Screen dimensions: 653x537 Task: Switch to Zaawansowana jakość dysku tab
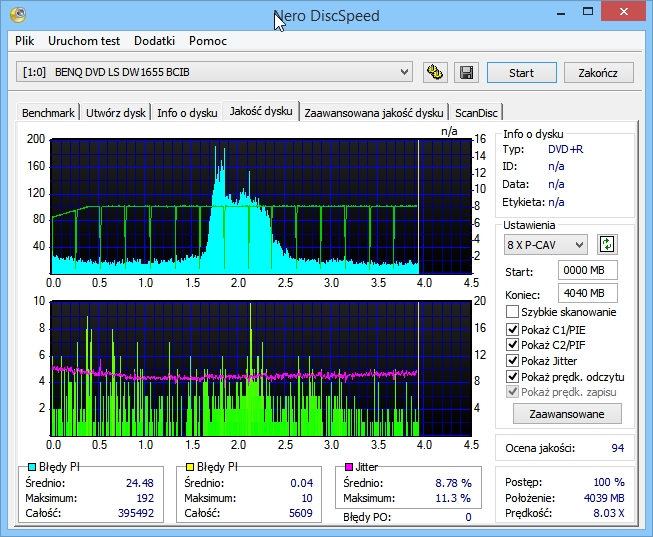pyautogui.click(x=374, y=113)
